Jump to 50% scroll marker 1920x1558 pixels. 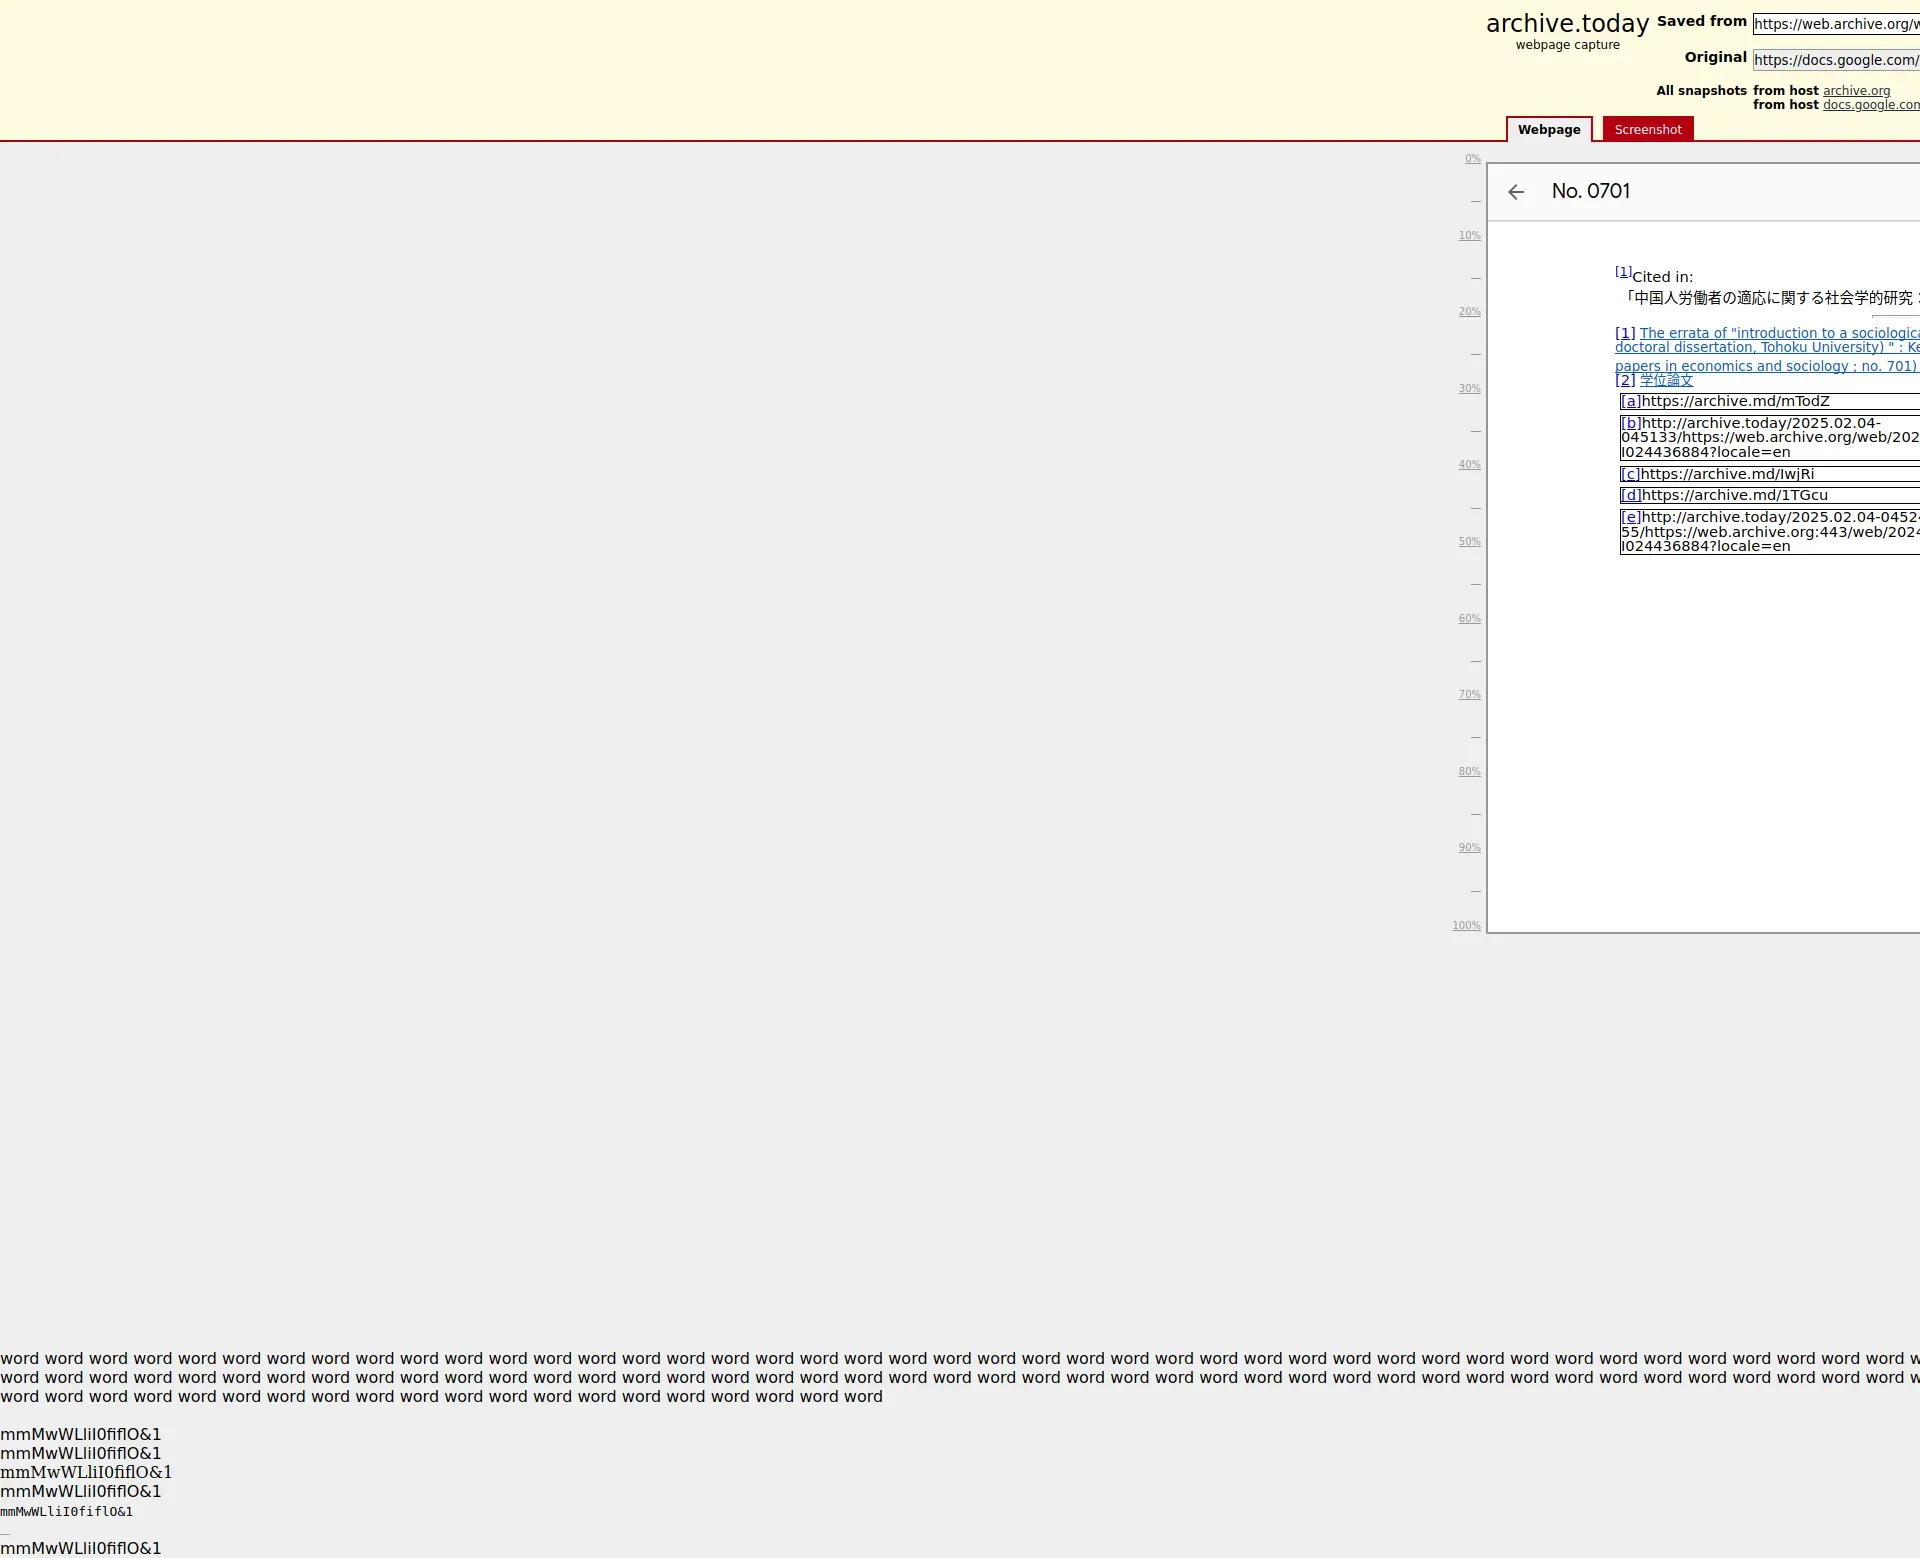pos(1469,542)
